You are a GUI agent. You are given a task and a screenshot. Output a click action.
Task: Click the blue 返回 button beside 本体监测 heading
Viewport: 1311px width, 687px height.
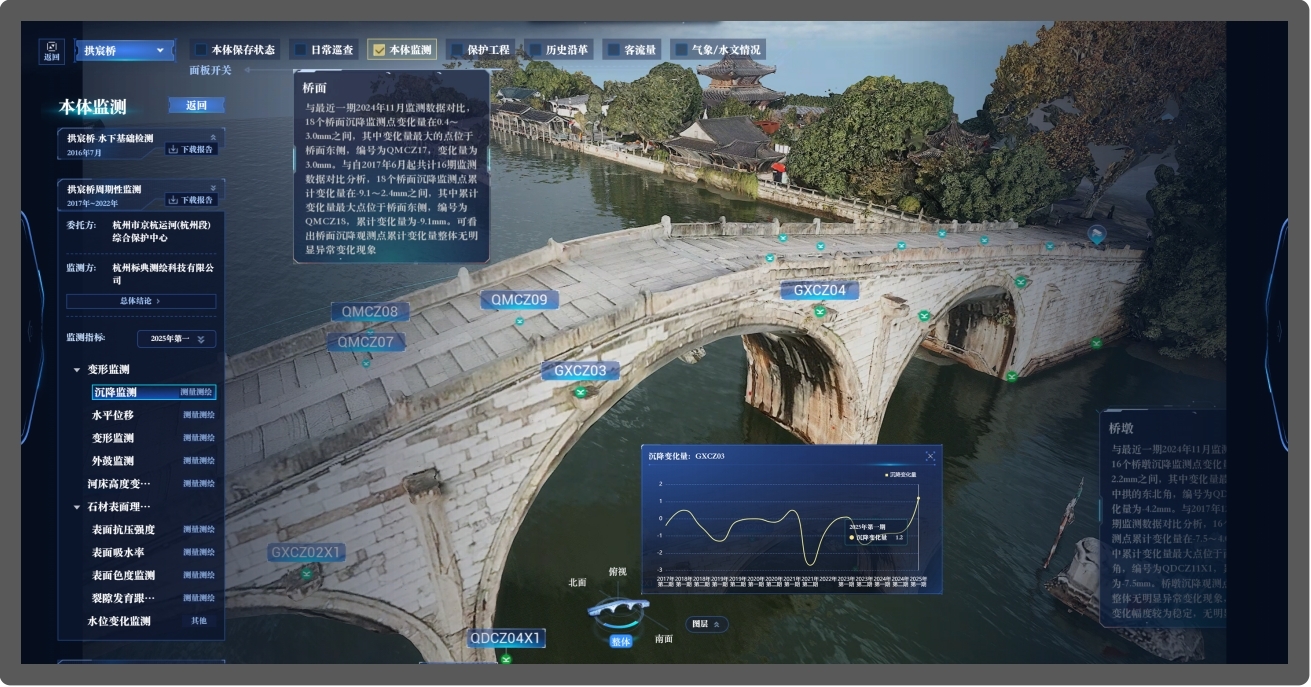[x=196, y=105]
